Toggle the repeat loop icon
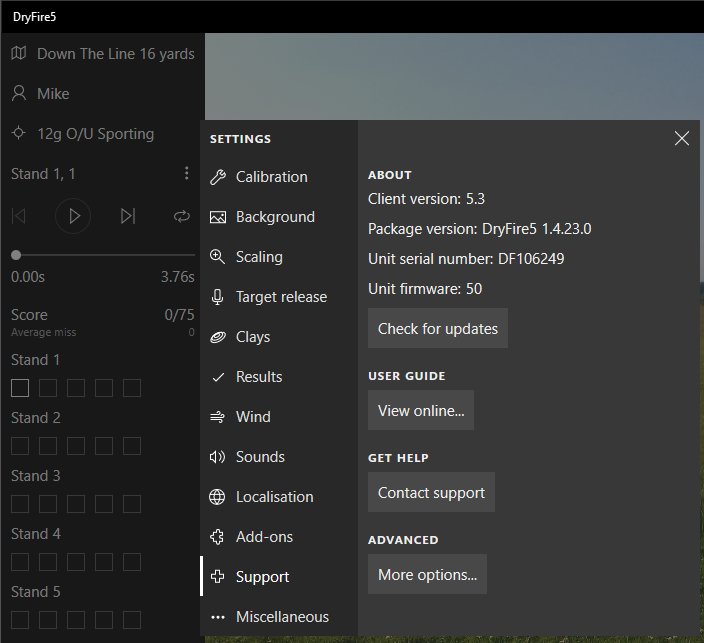Screen dimensions: 704x643 181,216
